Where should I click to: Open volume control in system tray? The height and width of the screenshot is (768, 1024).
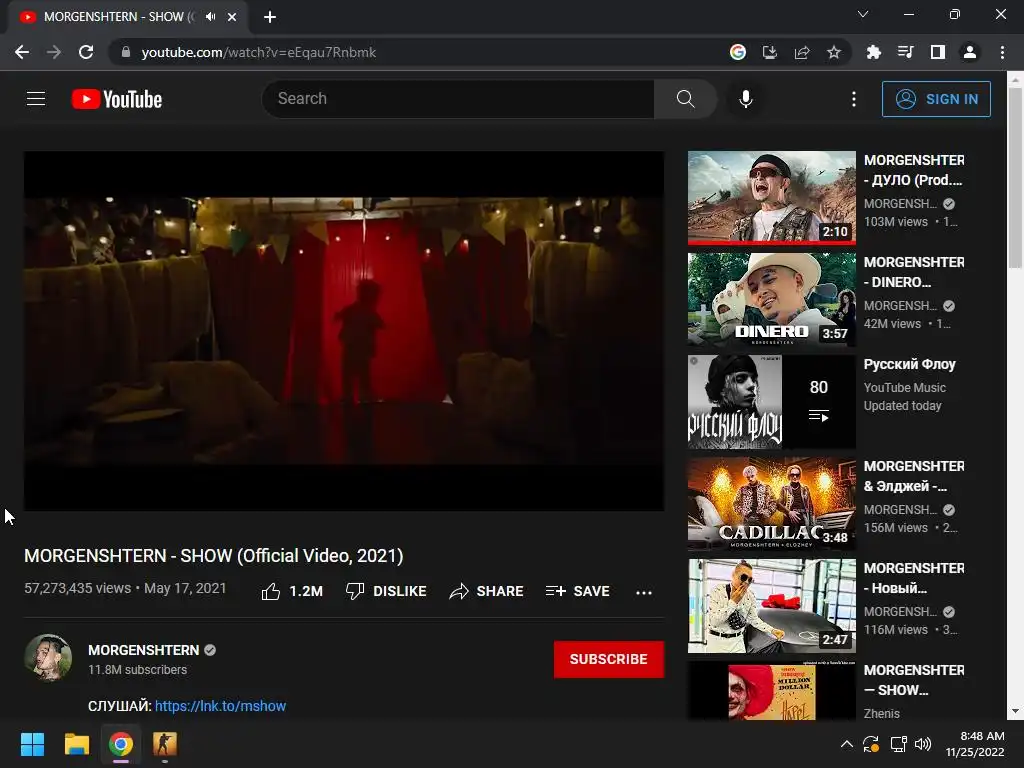point(923,744)
